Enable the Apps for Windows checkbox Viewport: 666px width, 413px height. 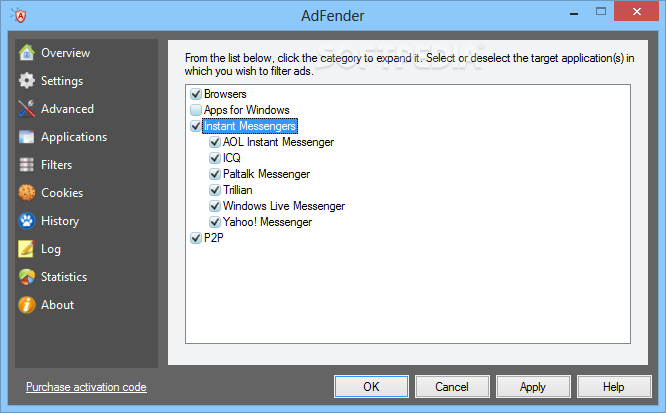coord(195,110)
